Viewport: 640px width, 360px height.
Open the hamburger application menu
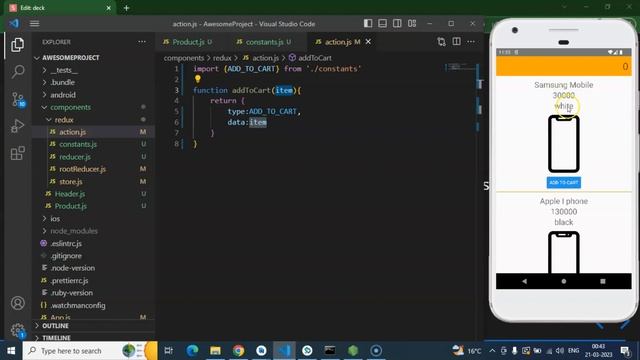(x=34, y=24)
